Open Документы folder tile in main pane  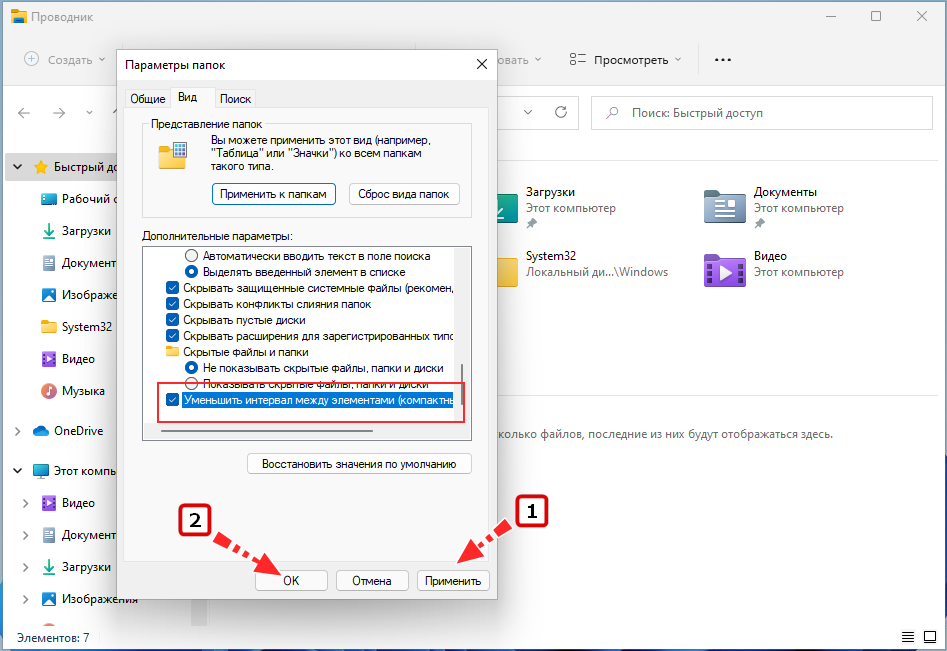coord(774,207)
